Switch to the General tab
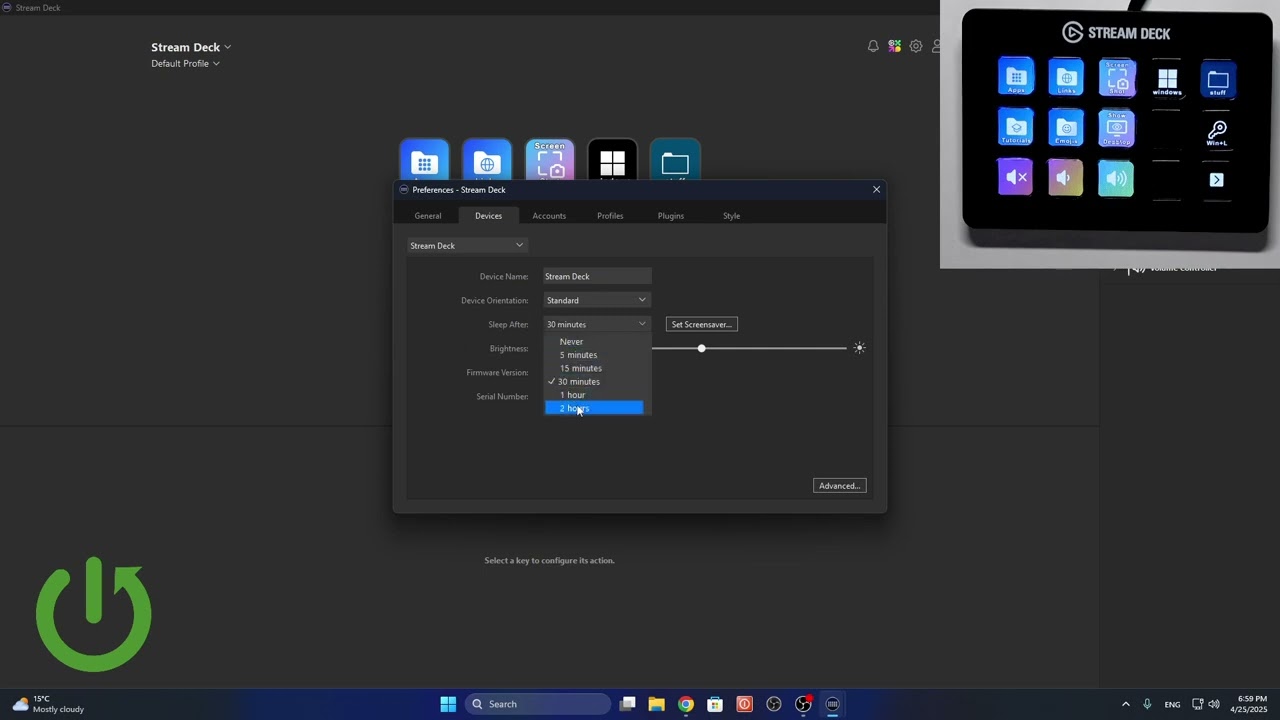 (428, 216)
